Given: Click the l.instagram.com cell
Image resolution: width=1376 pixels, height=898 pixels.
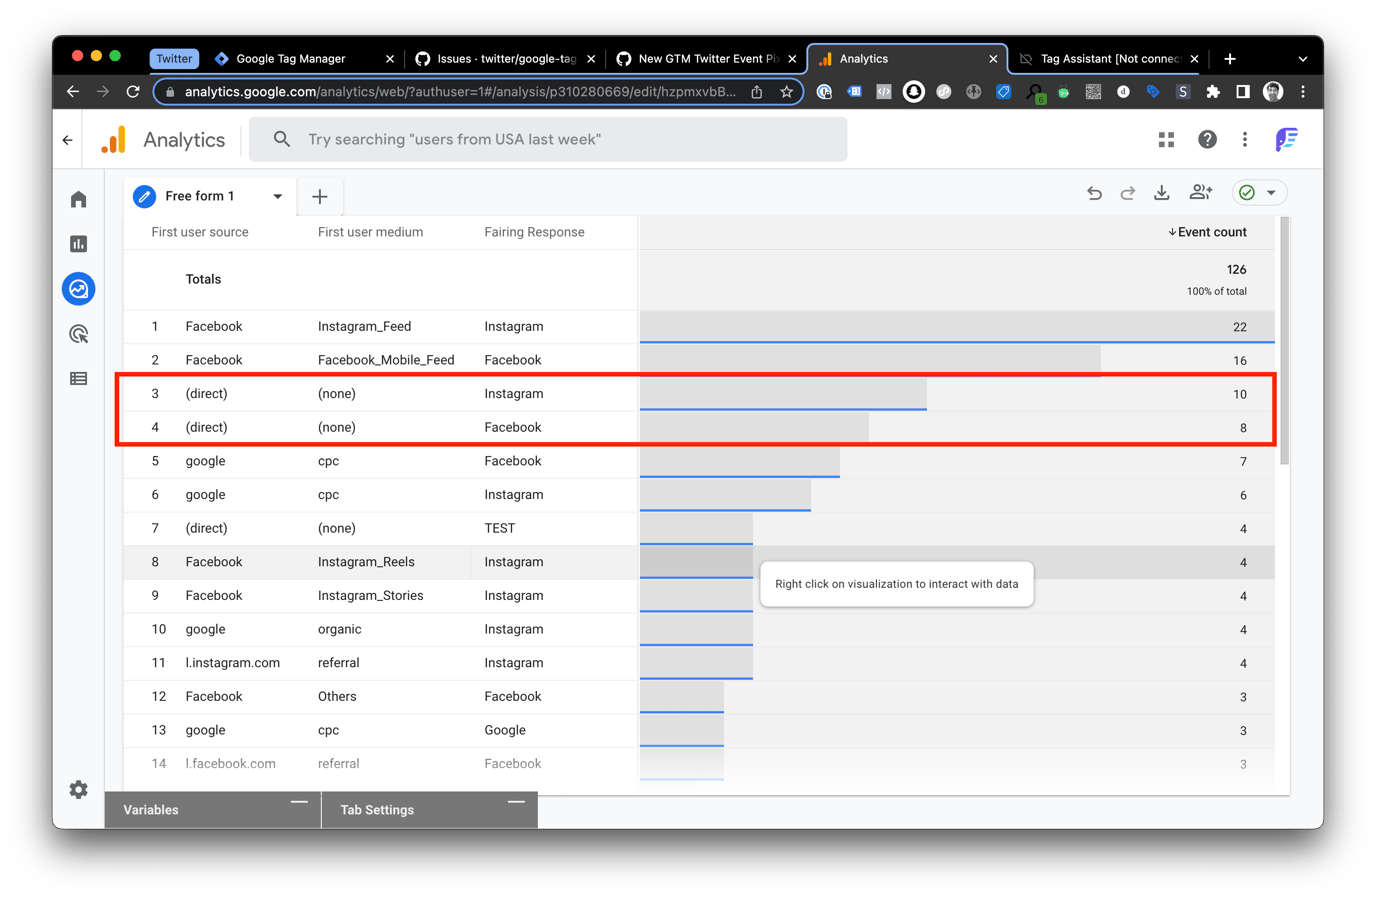Looking at the screenshot, I should pos(232,663).
